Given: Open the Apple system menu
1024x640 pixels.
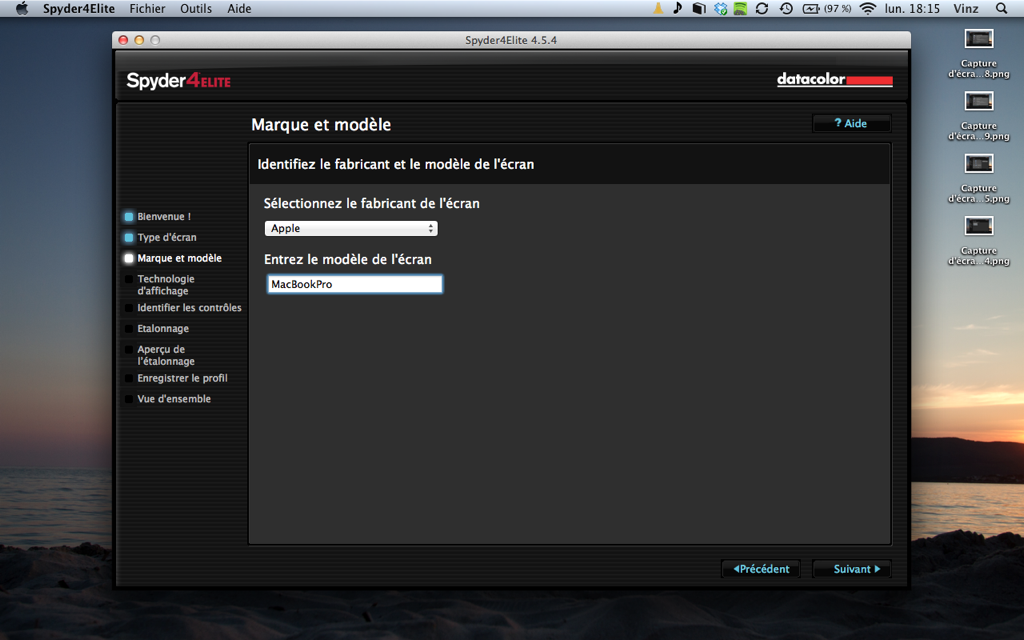Looking at the screenshot, I should click(x=21, y=9).
